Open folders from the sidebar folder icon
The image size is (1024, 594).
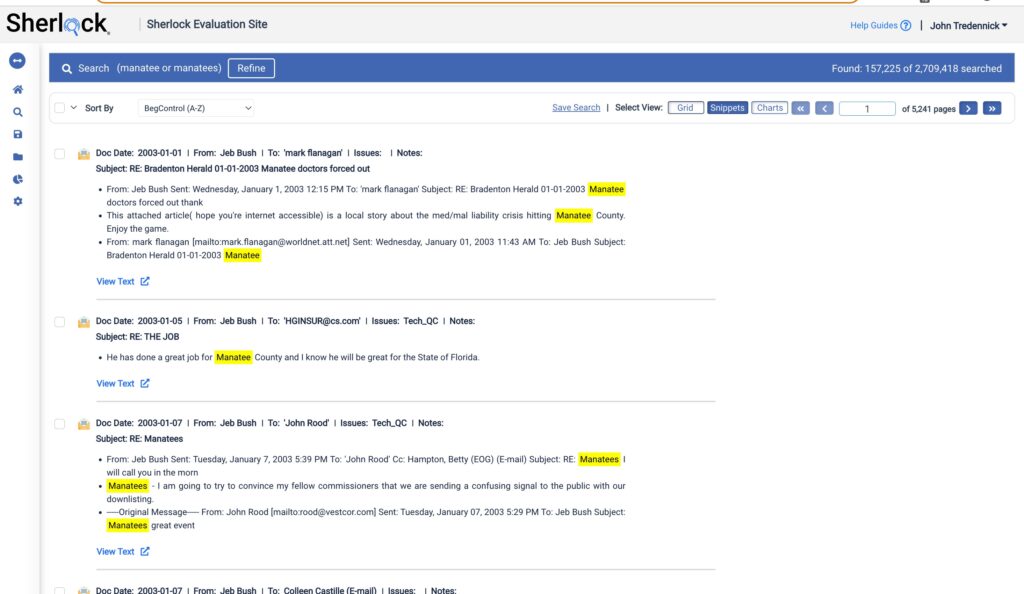17,157
